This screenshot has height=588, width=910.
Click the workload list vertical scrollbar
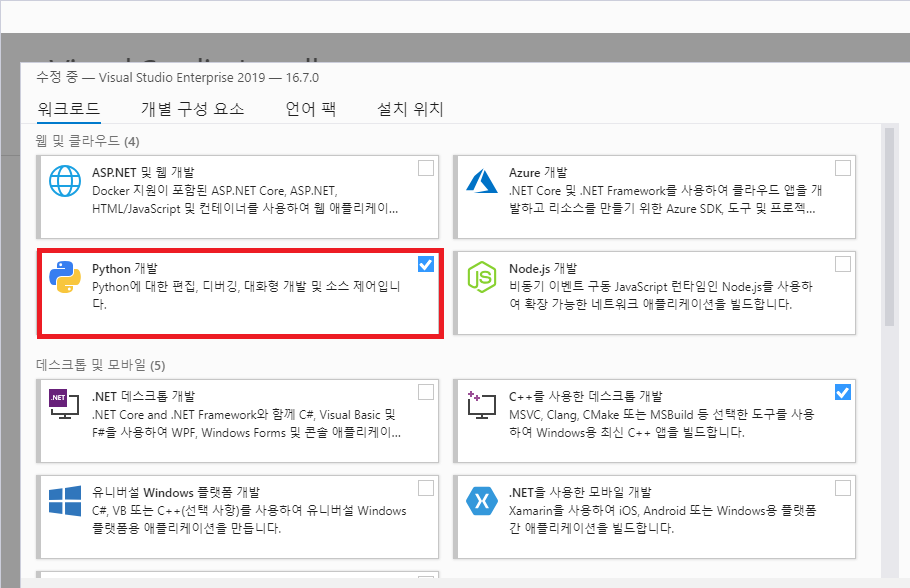click(889, 226)
